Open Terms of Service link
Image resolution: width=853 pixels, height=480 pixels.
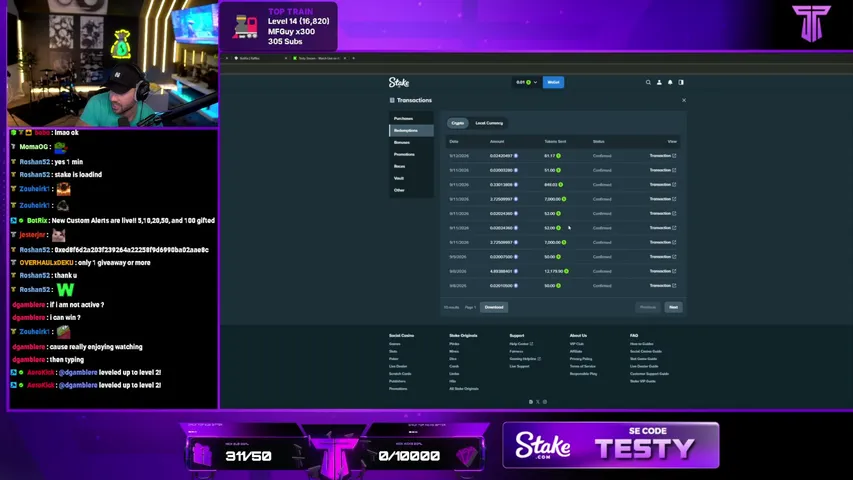(x=583, y=366)
